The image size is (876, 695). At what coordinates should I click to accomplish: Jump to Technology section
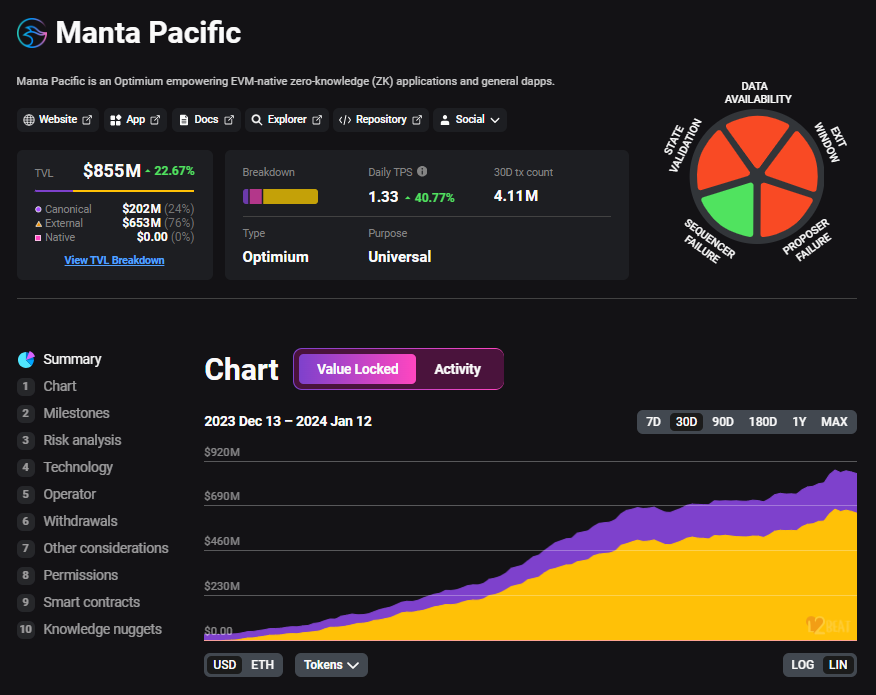tap(78, 468)
